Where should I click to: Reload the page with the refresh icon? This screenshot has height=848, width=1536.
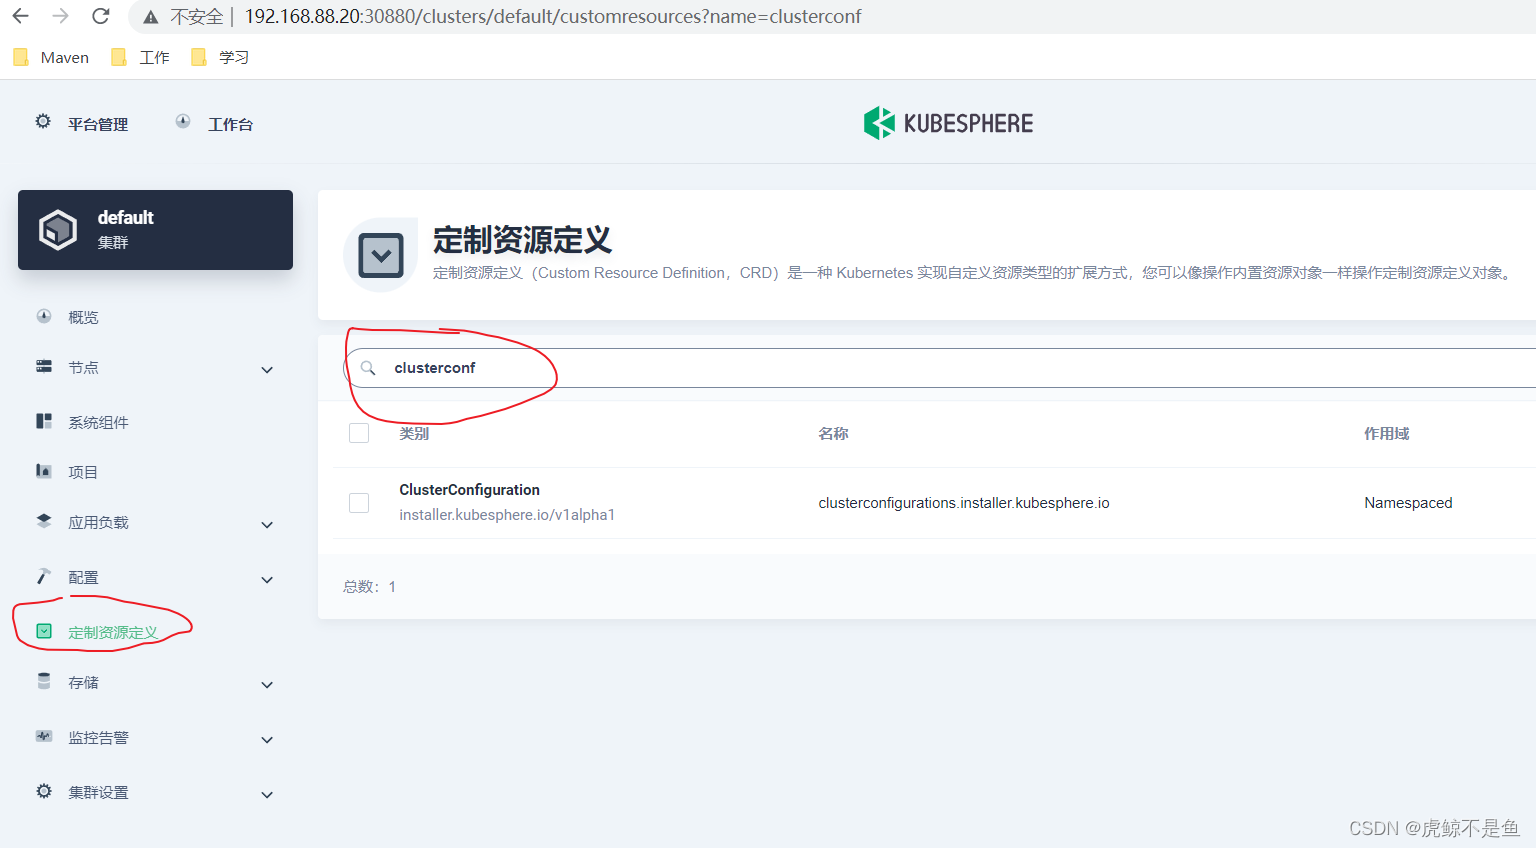point(100,16)
